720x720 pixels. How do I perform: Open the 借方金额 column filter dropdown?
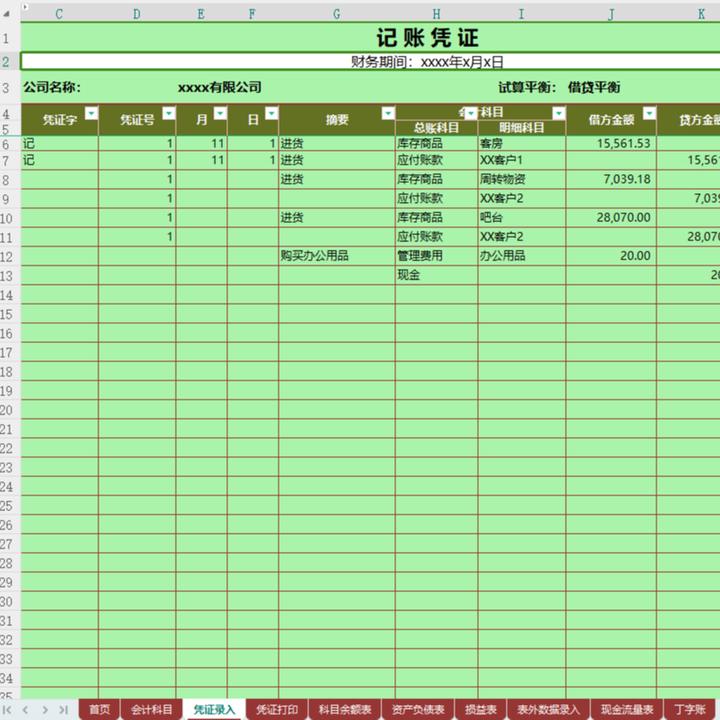click(648, 114)
